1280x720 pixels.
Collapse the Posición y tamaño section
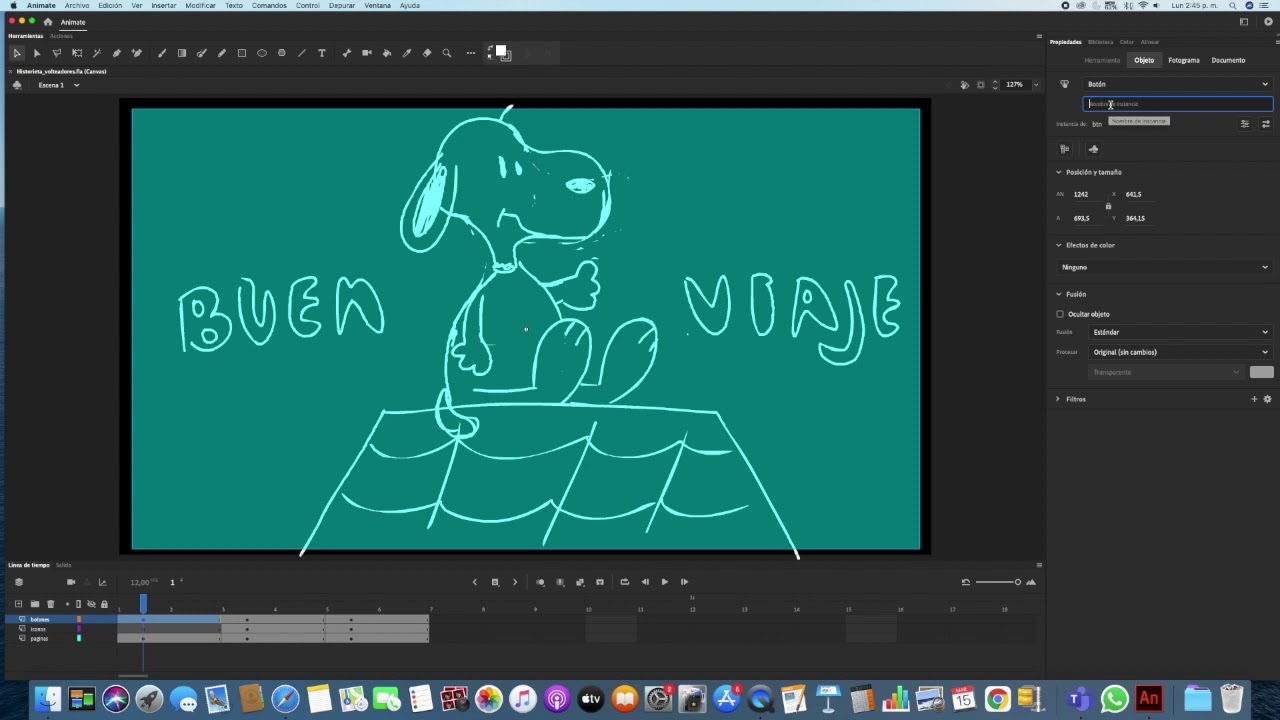click(x=1059, y=172)
